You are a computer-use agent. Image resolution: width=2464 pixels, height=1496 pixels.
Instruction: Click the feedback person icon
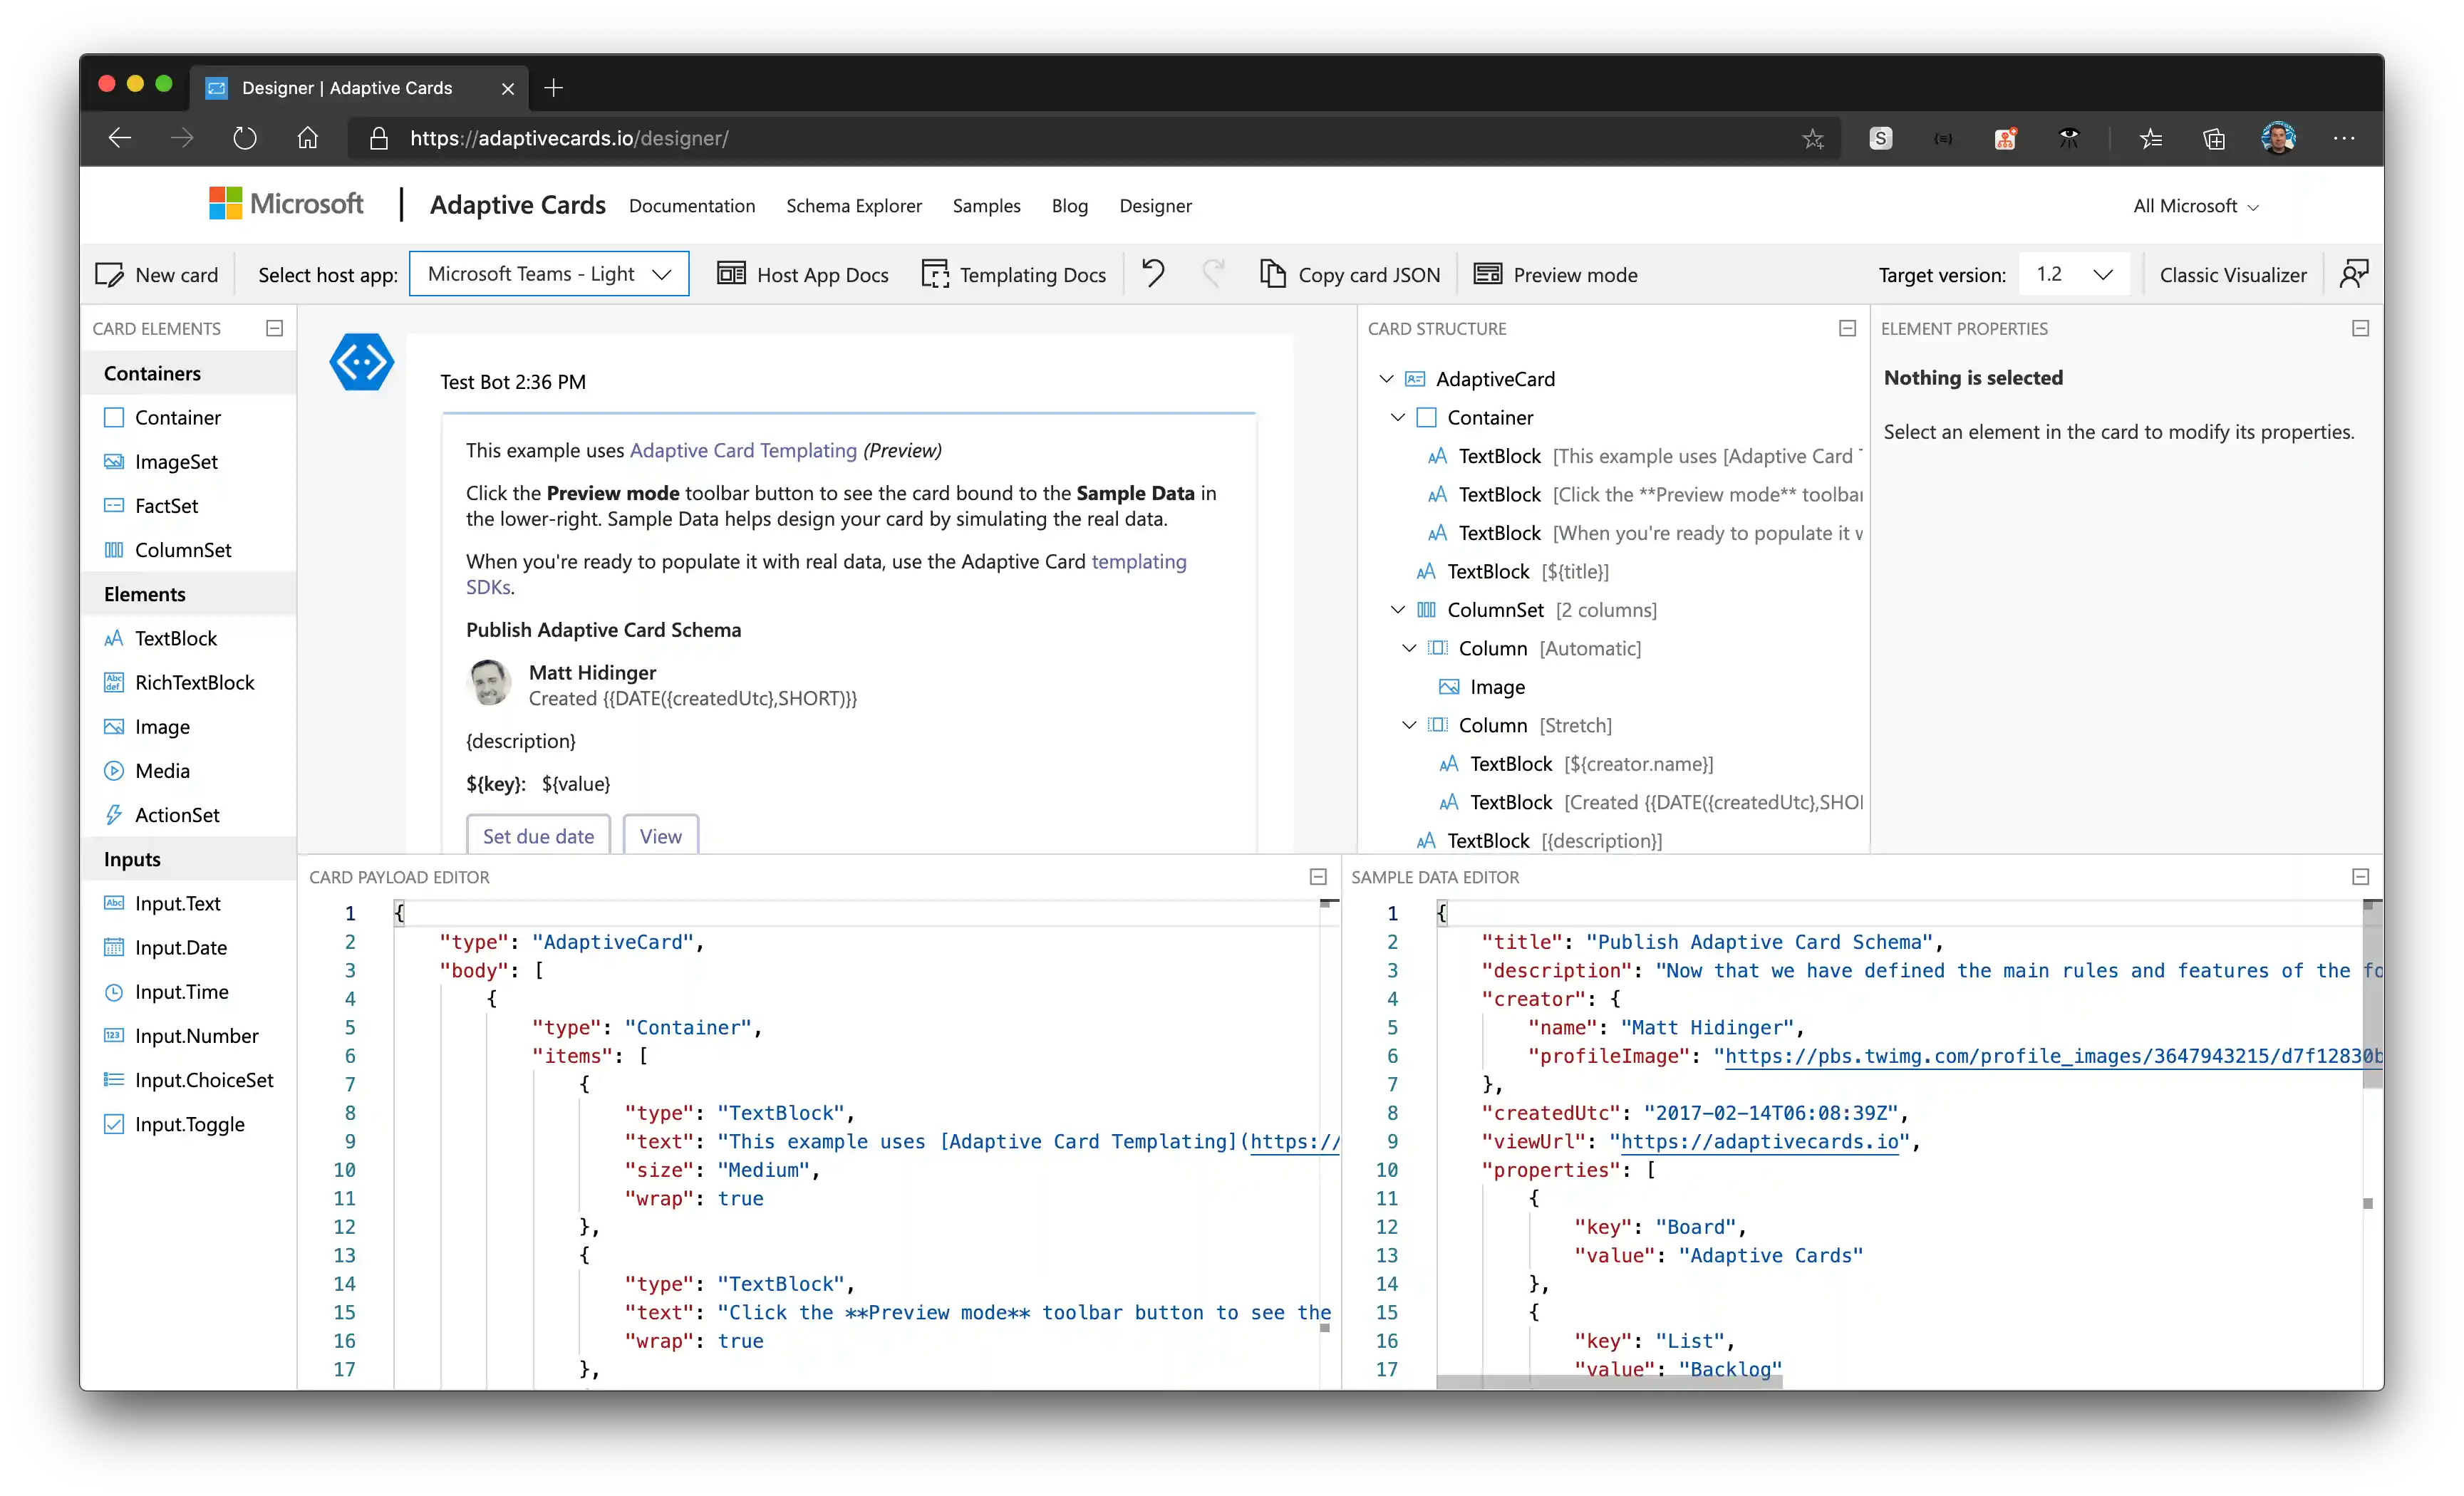click(2353, 274)
